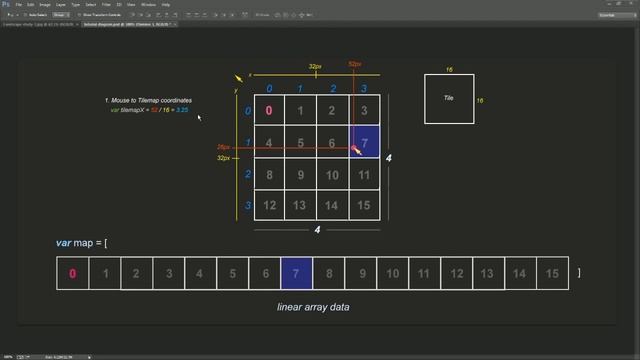Click the Photoshop Ps logo icon

coord(5,4)
